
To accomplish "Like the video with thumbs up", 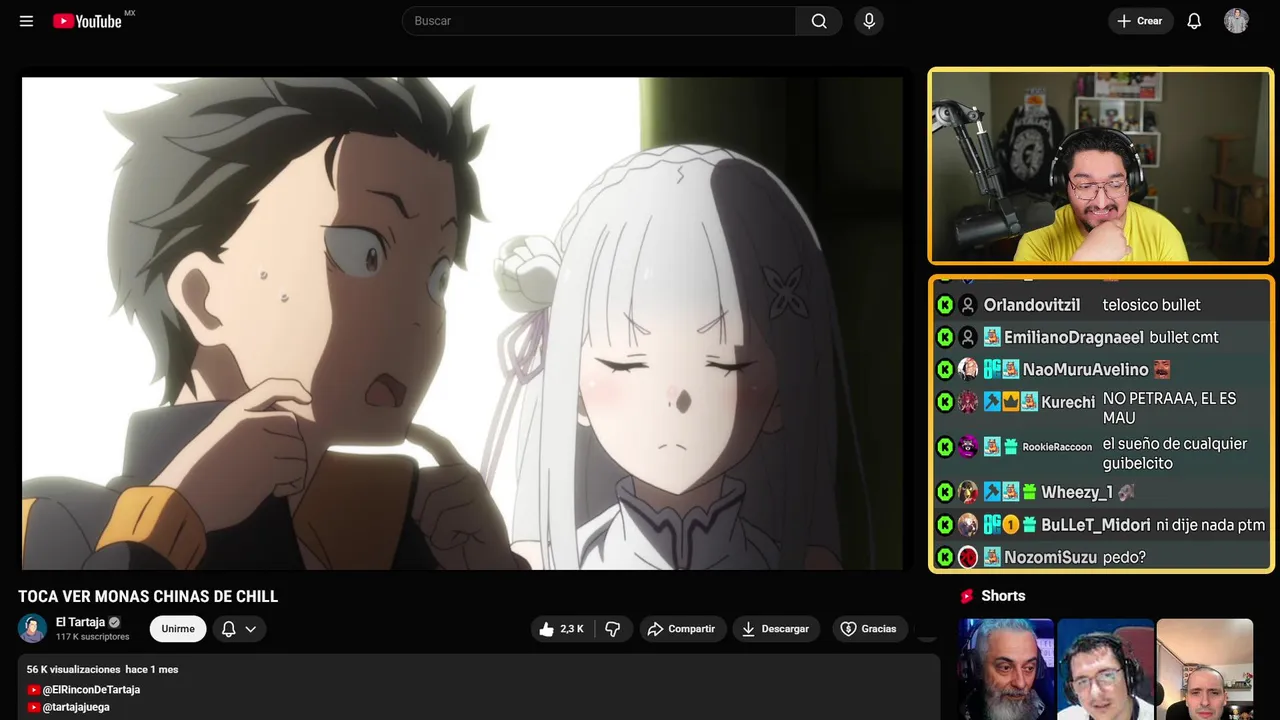I will [x=562, y=629].
